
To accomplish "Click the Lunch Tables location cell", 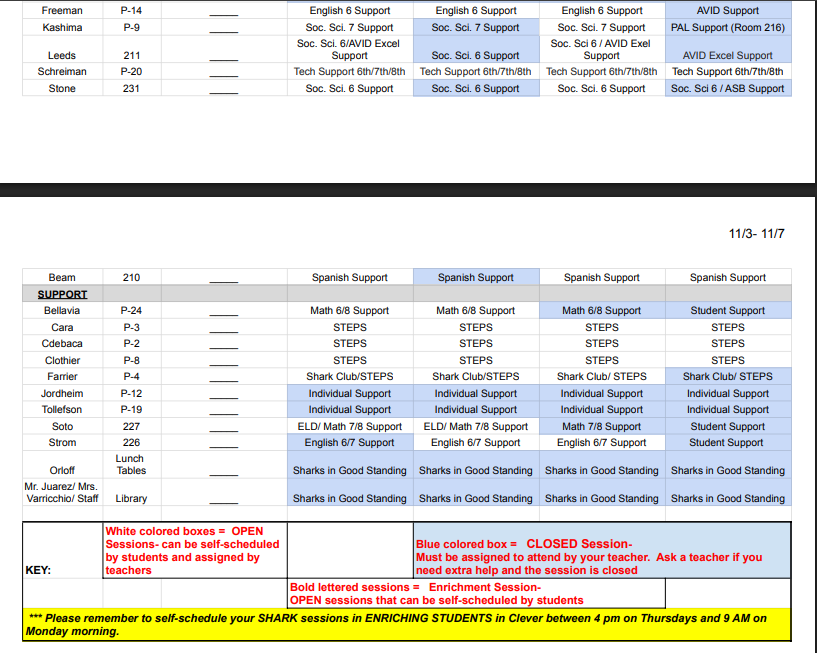I will pos(131,464).
